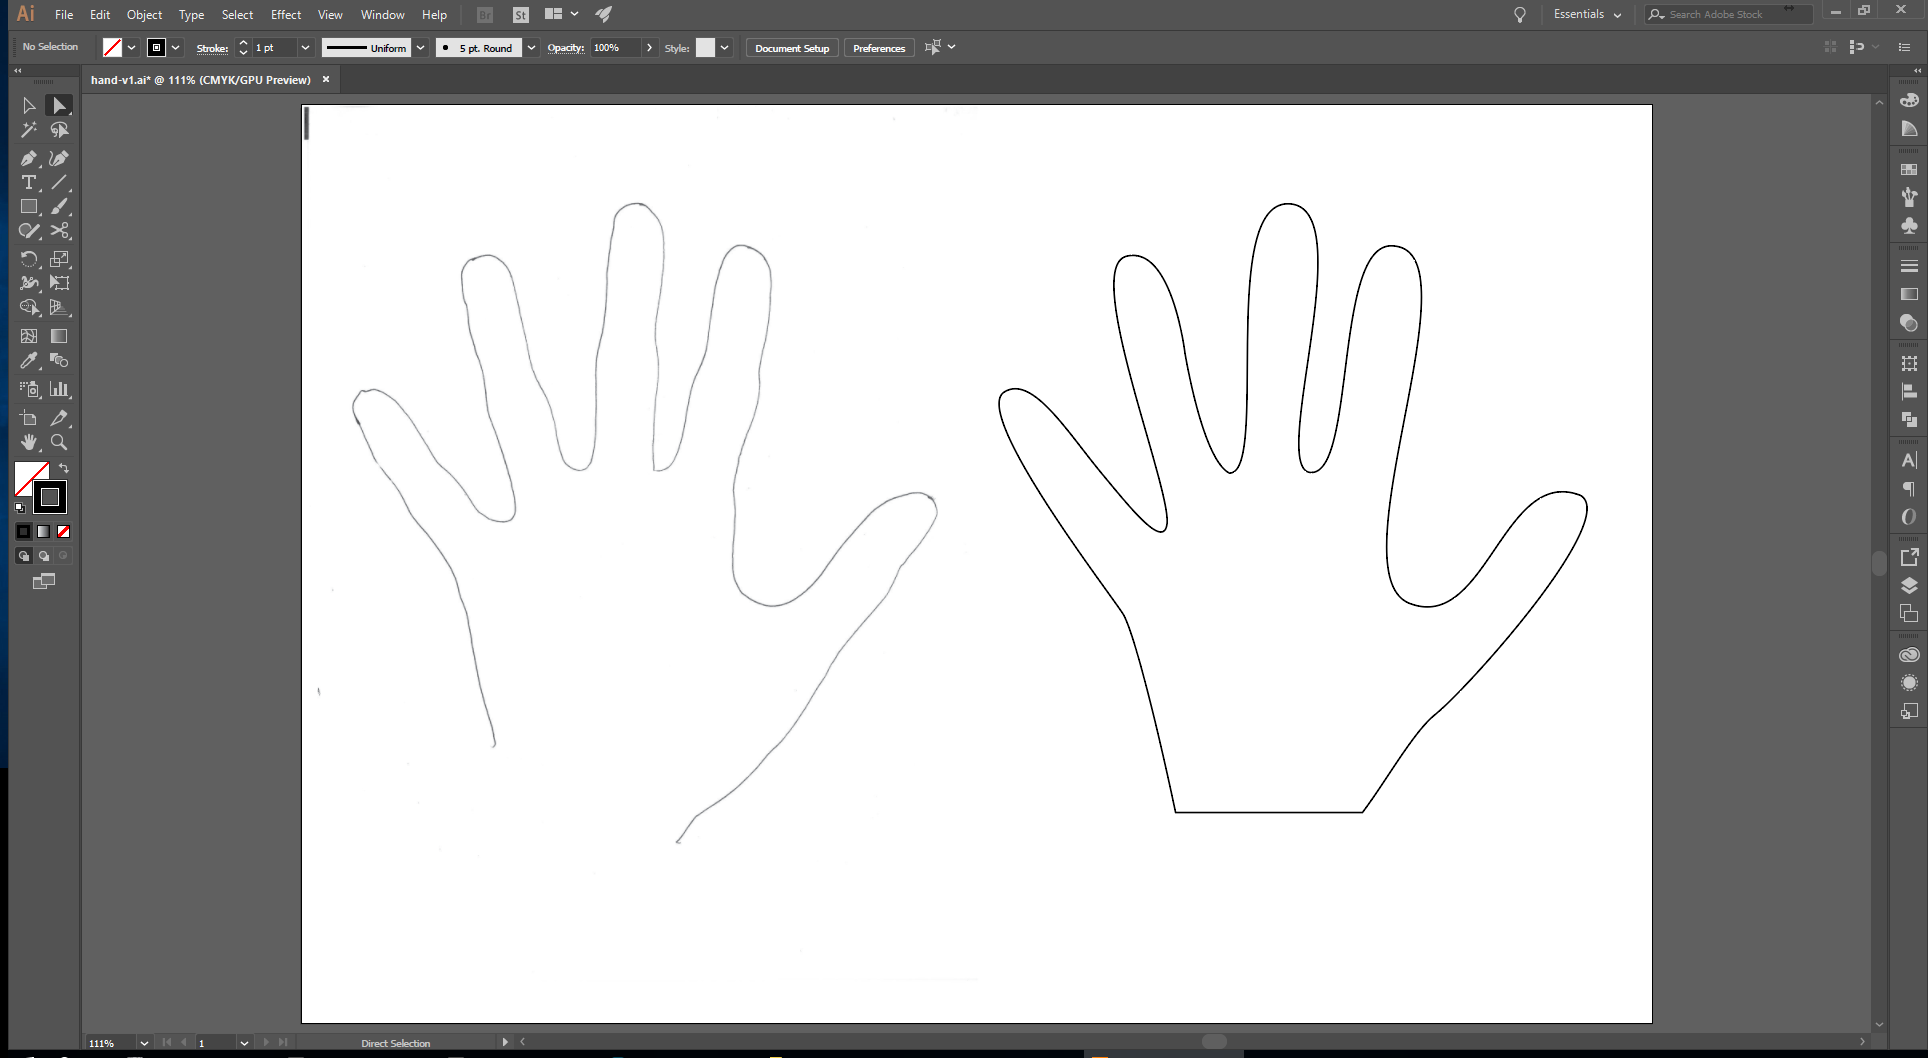Change screen mode button in toolbar
Viewport: 1928px width, 1058px height.
click(x=44, y=581)
